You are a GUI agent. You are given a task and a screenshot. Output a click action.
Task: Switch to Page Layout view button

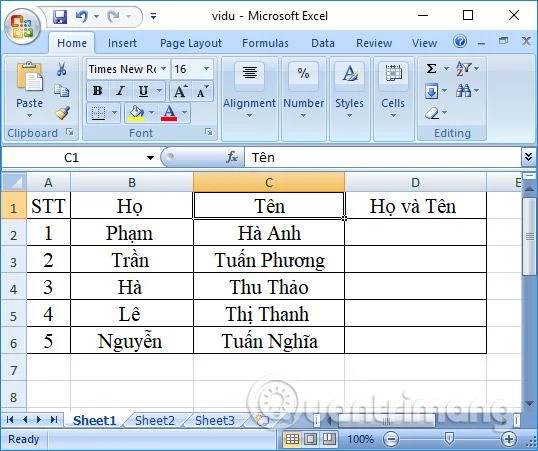(311, 439)
